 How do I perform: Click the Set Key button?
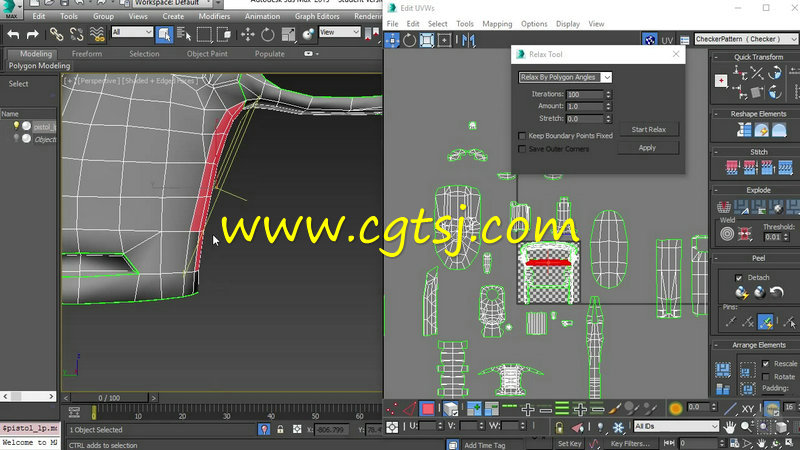click(569, 444)
